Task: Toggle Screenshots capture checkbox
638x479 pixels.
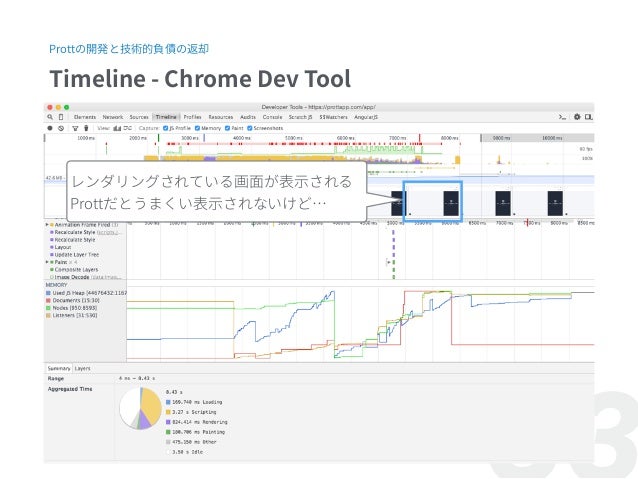Action: 250,128
